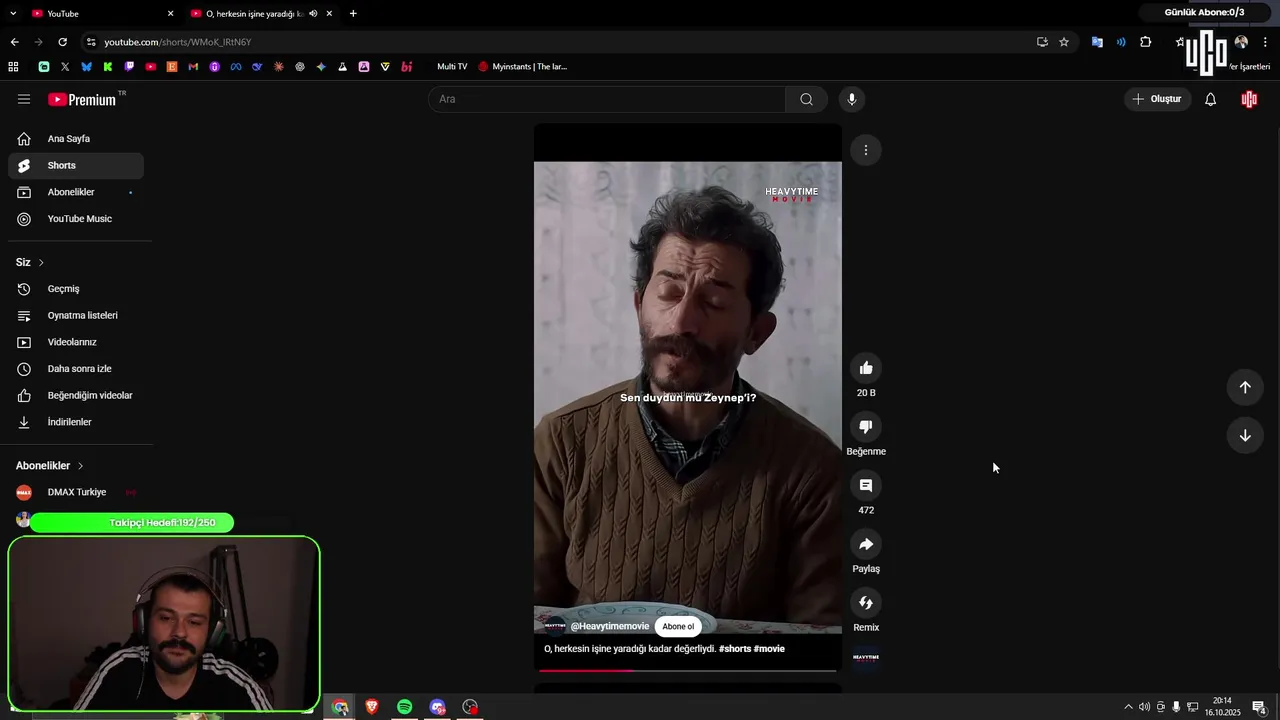The width and height of the screenshot is (1280, 720).
Task: Bookmark this page with the star
Action: (x=1064, y=42)
